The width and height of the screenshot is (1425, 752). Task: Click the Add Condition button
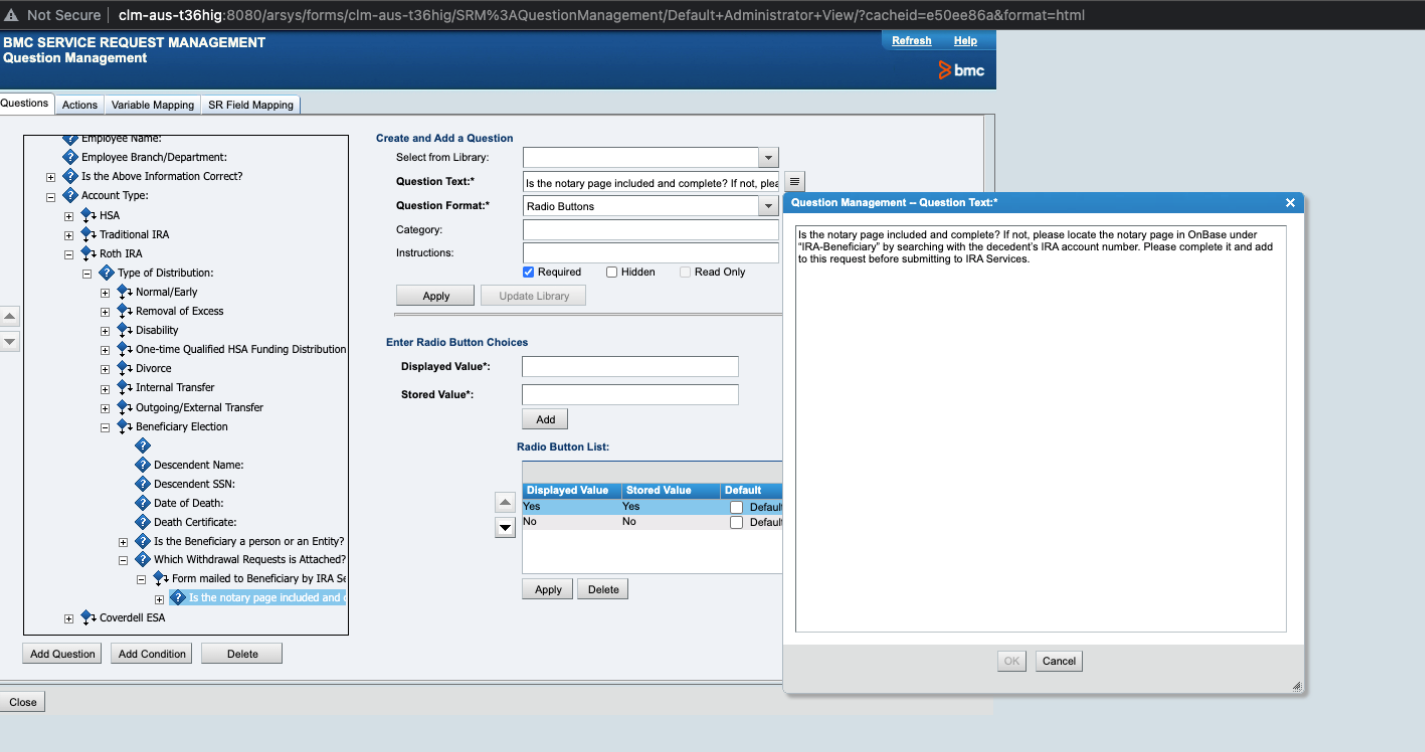(152, 654)
